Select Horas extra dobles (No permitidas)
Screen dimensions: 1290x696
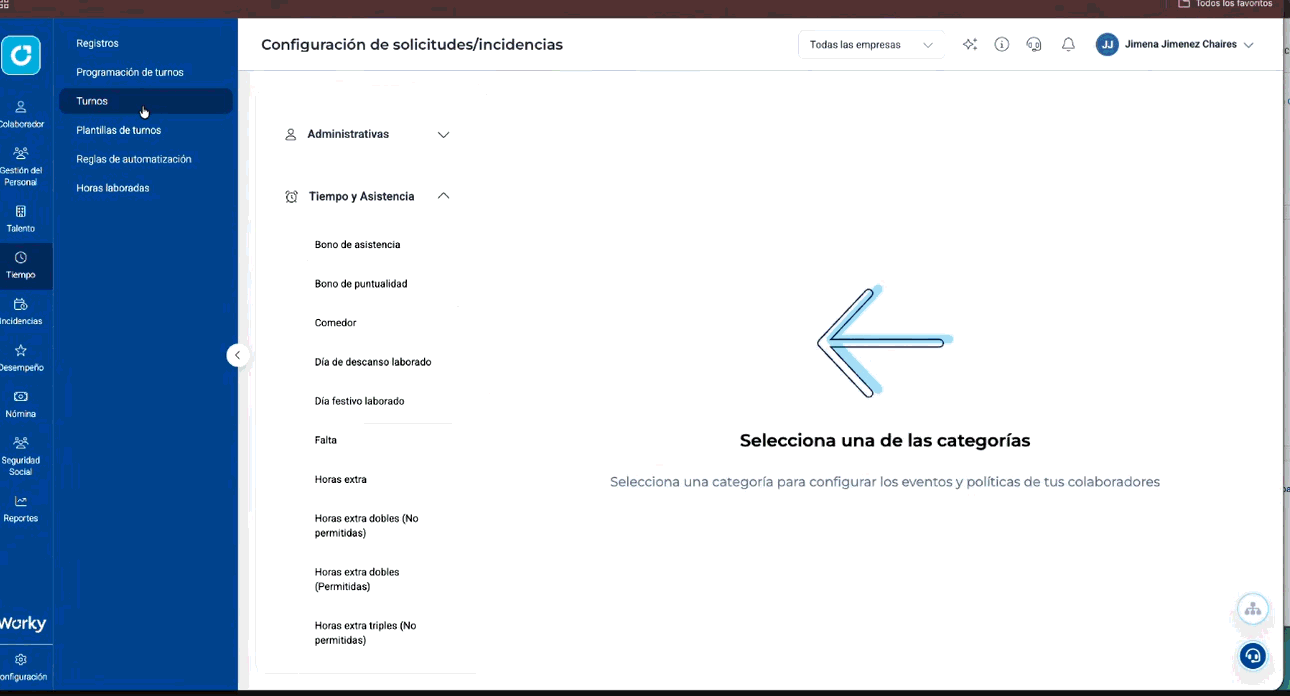point(367,526)
